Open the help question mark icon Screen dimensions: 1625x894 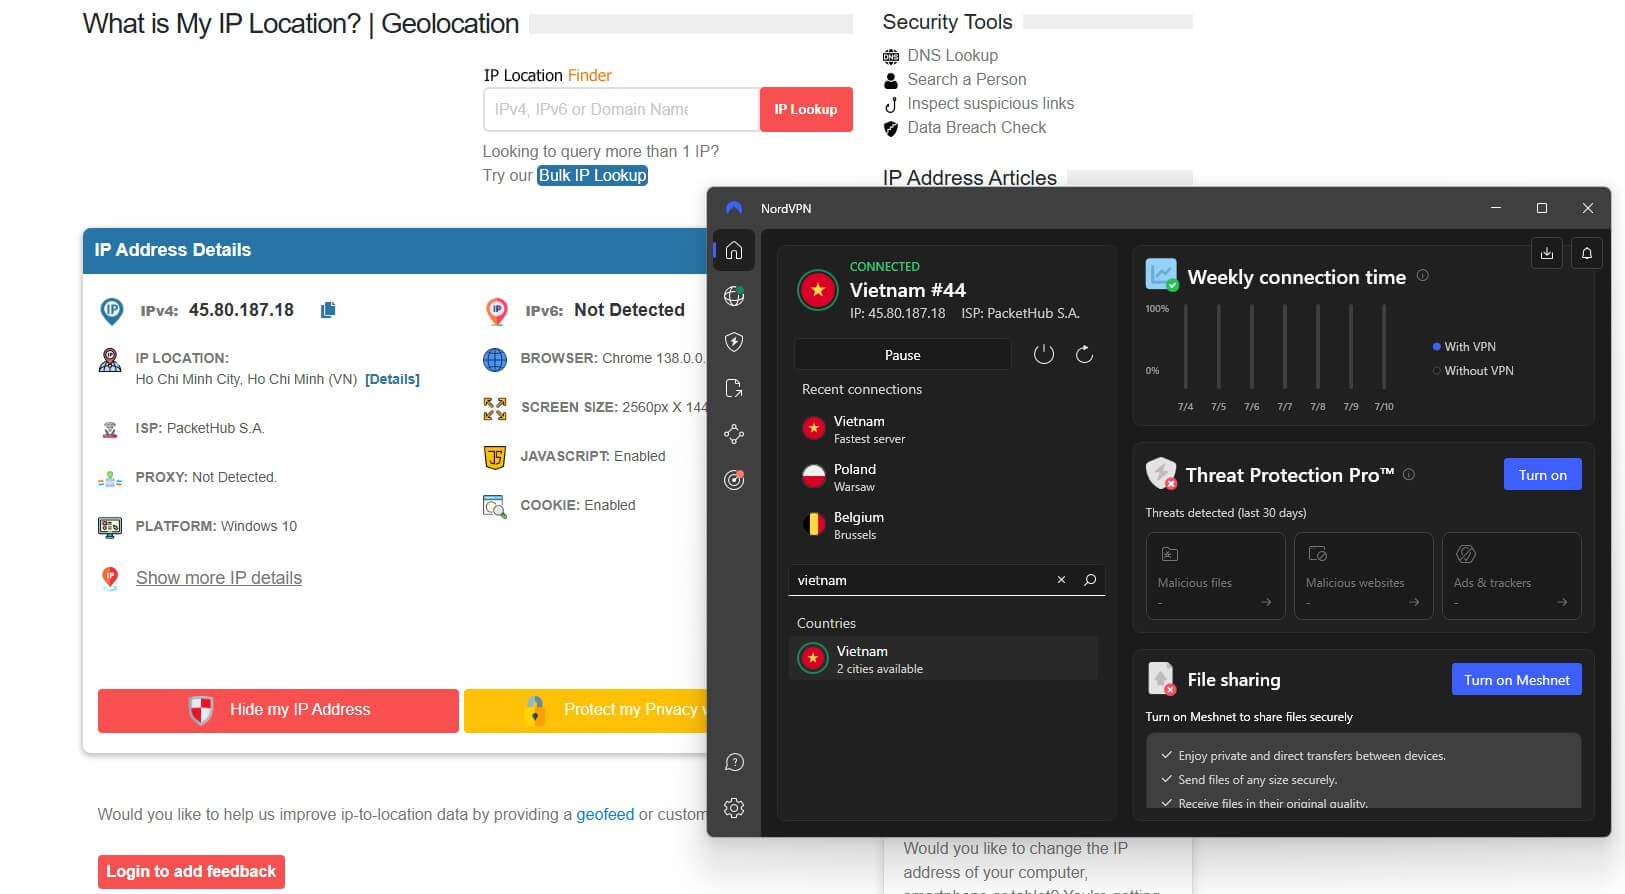[734, 763]
